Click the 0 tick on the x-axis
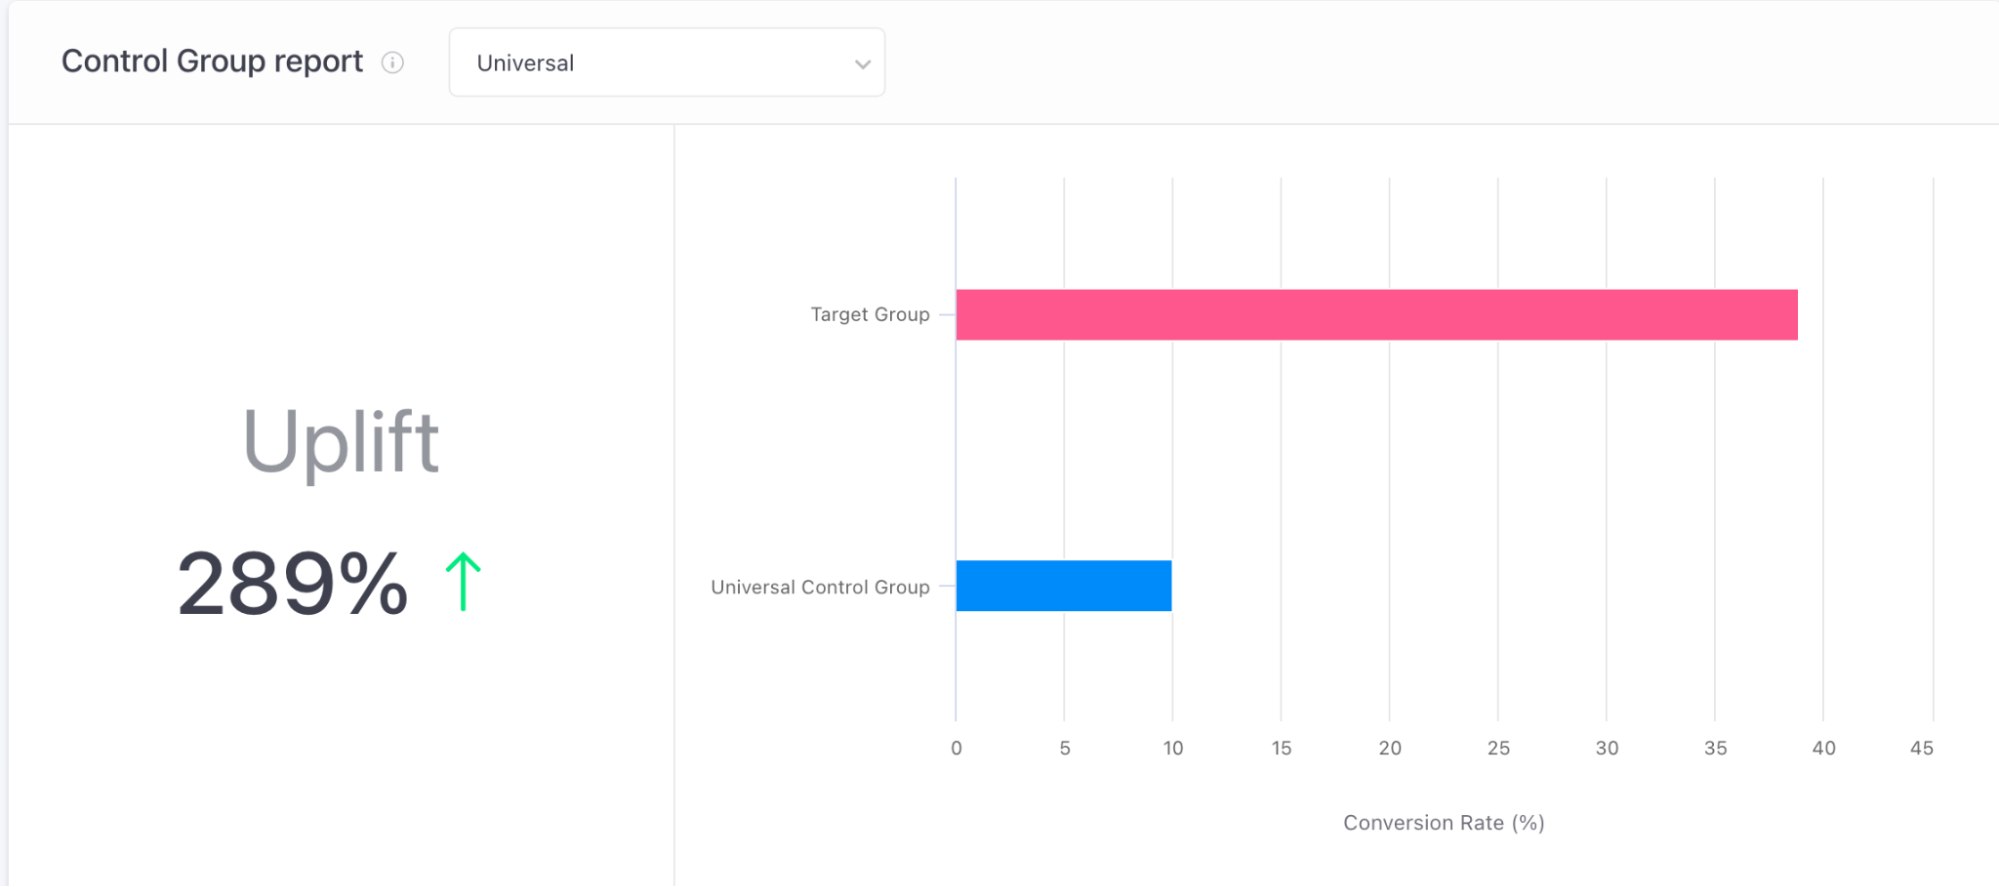Viewport: 1999px width, 887px height. point(956,748)
